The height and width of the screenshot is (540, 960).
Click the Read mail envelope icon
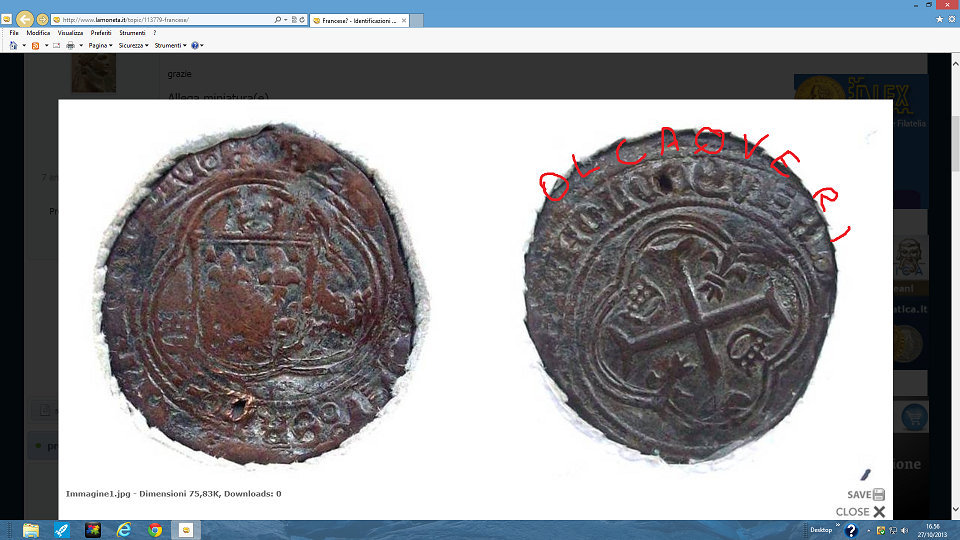[56, 45]
